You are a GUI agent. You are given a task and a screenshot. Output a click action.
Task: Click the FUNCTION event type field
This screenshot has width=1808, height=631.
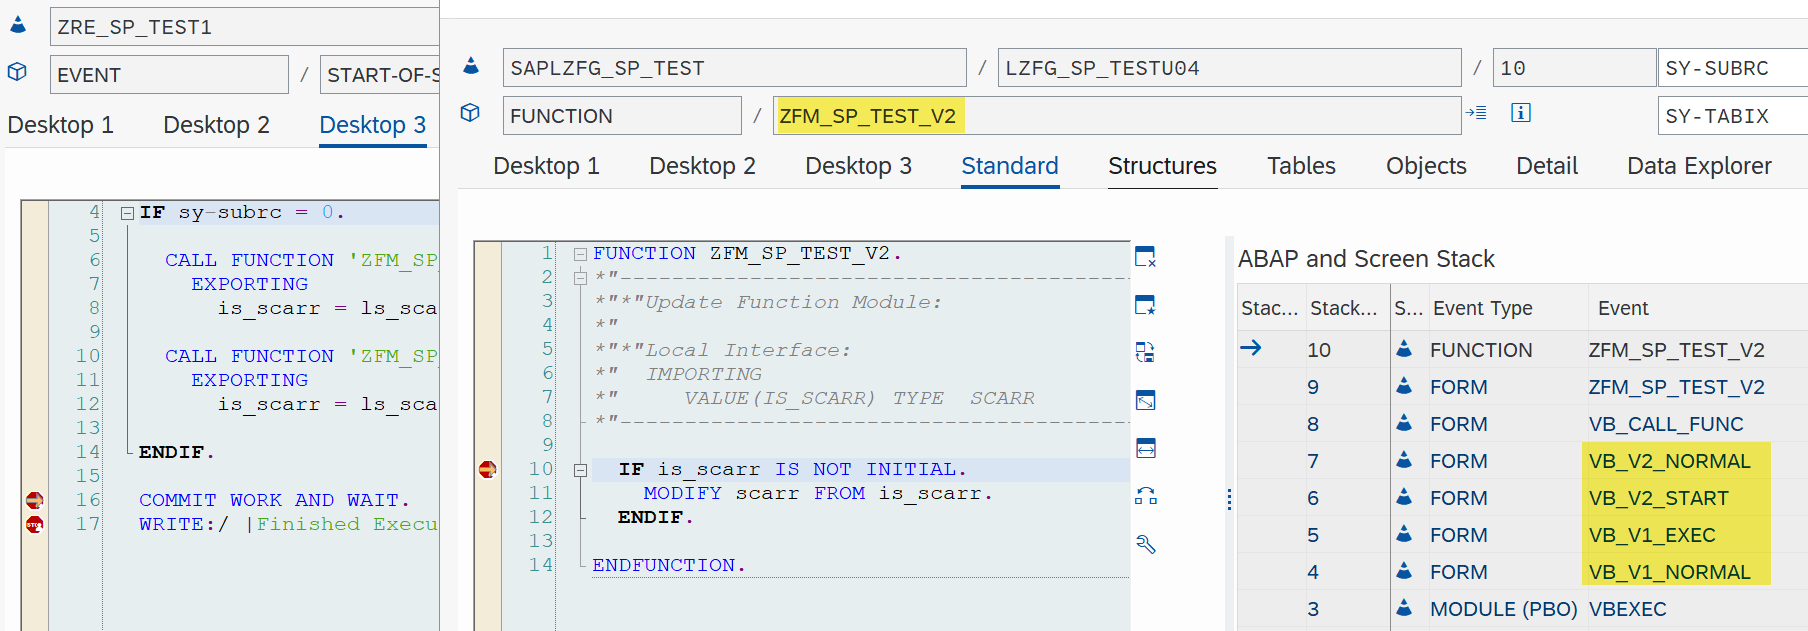pyautogui.click(x=622, y=116)
